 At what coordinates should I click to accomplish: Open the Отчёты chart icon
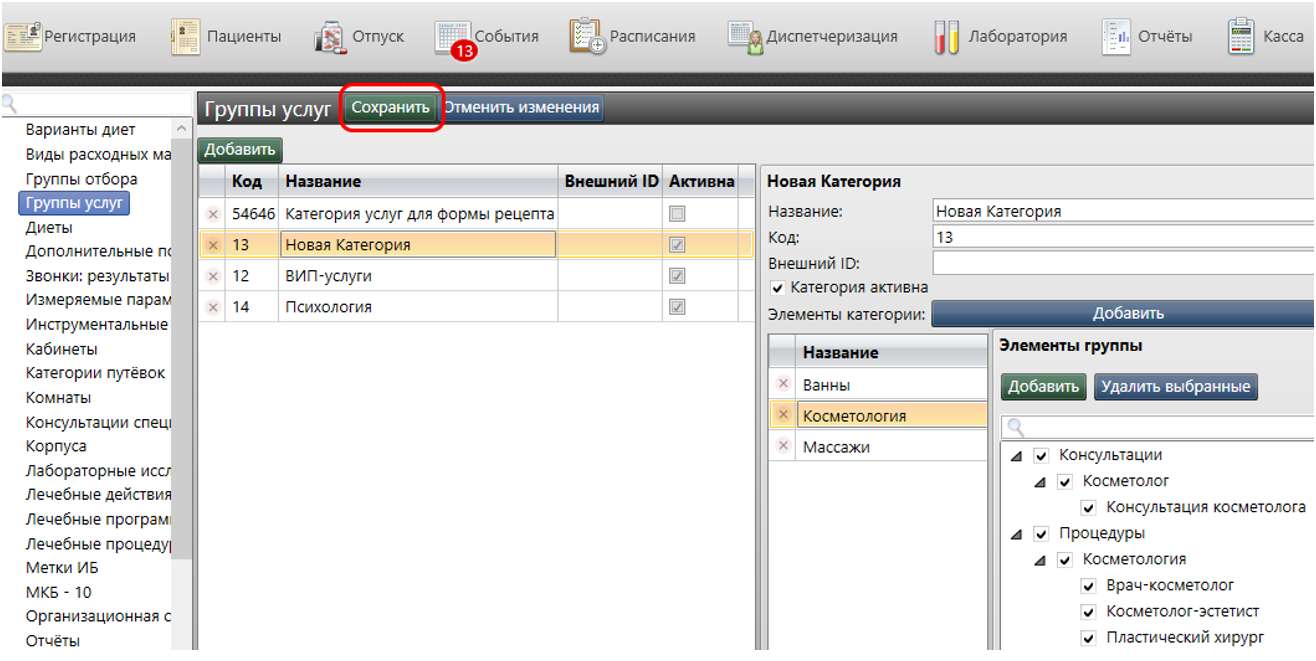coord(1115,36)
